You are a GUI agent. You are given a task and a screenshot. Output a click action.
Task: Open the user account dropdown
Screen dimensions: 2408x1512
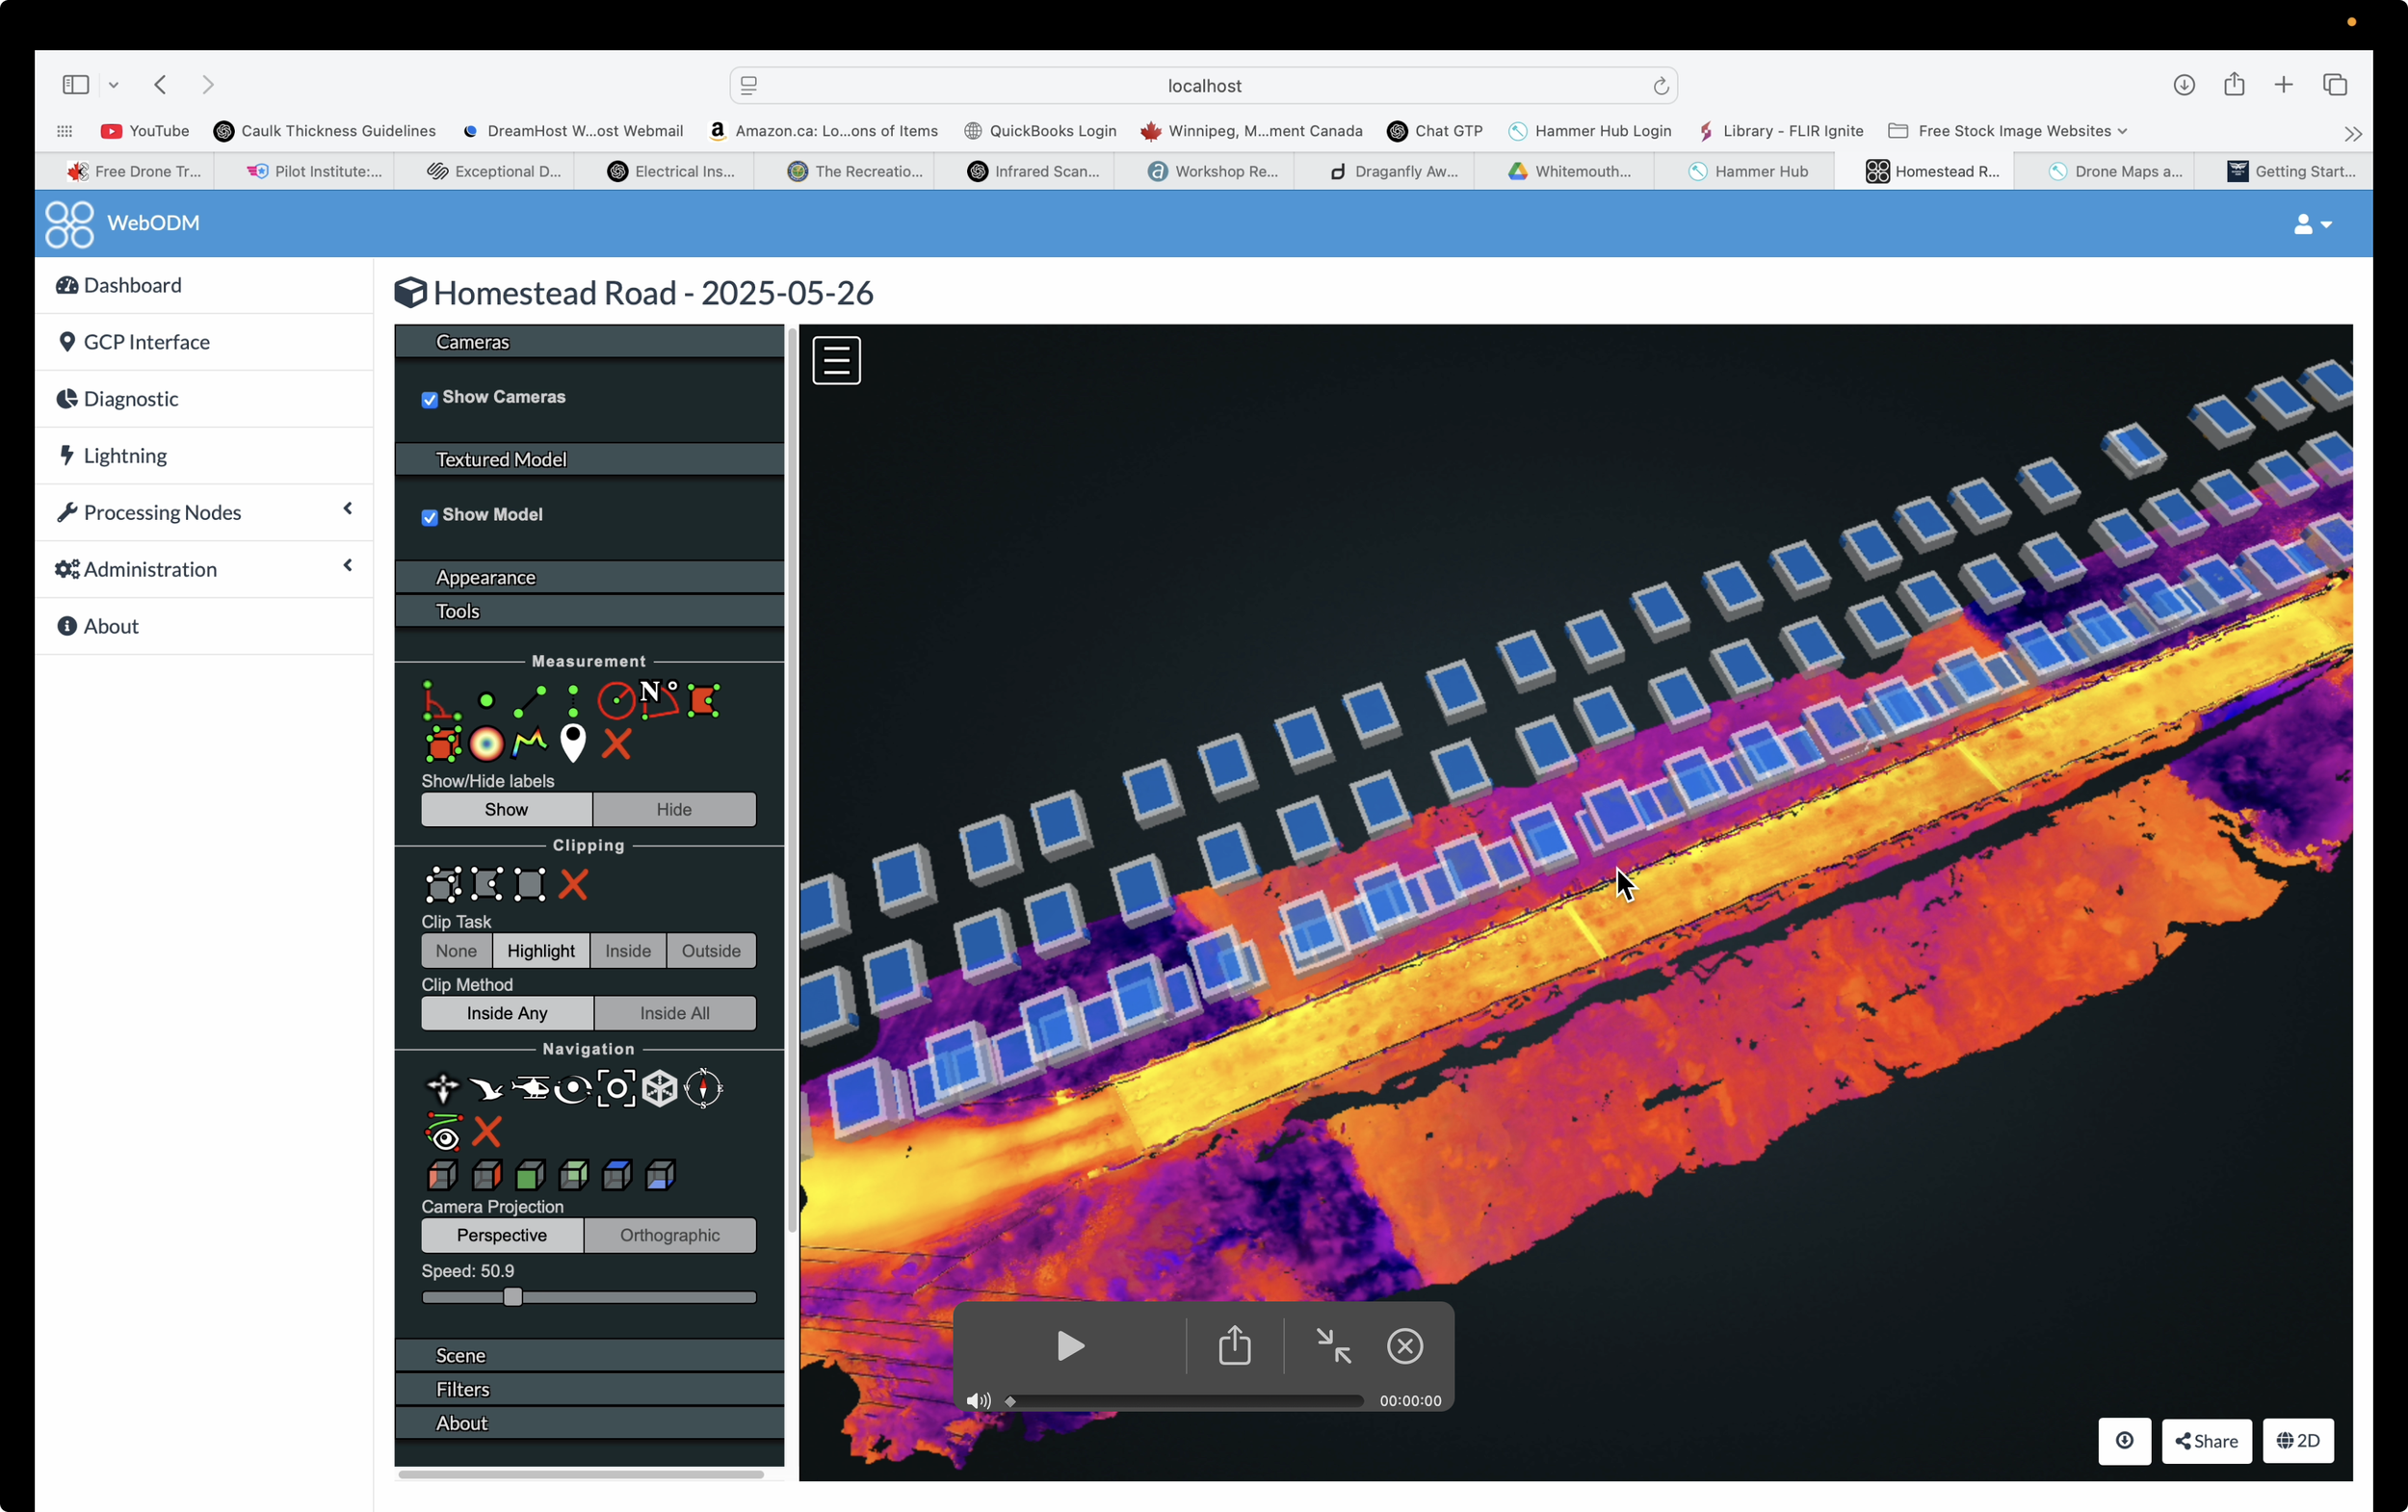2312,224
